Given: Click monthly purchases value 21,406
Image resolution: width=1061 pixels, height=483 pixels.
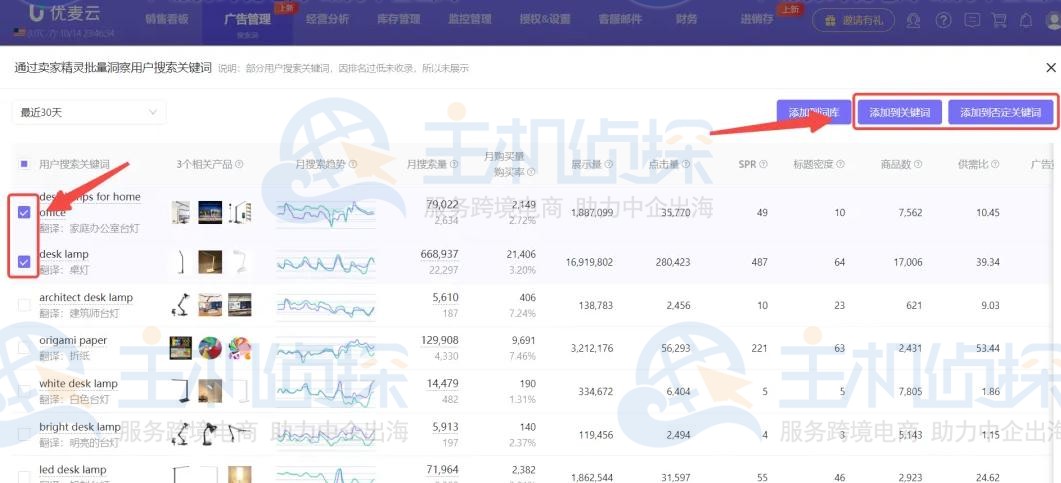Looking at the screenshot, I should (521, 254).
